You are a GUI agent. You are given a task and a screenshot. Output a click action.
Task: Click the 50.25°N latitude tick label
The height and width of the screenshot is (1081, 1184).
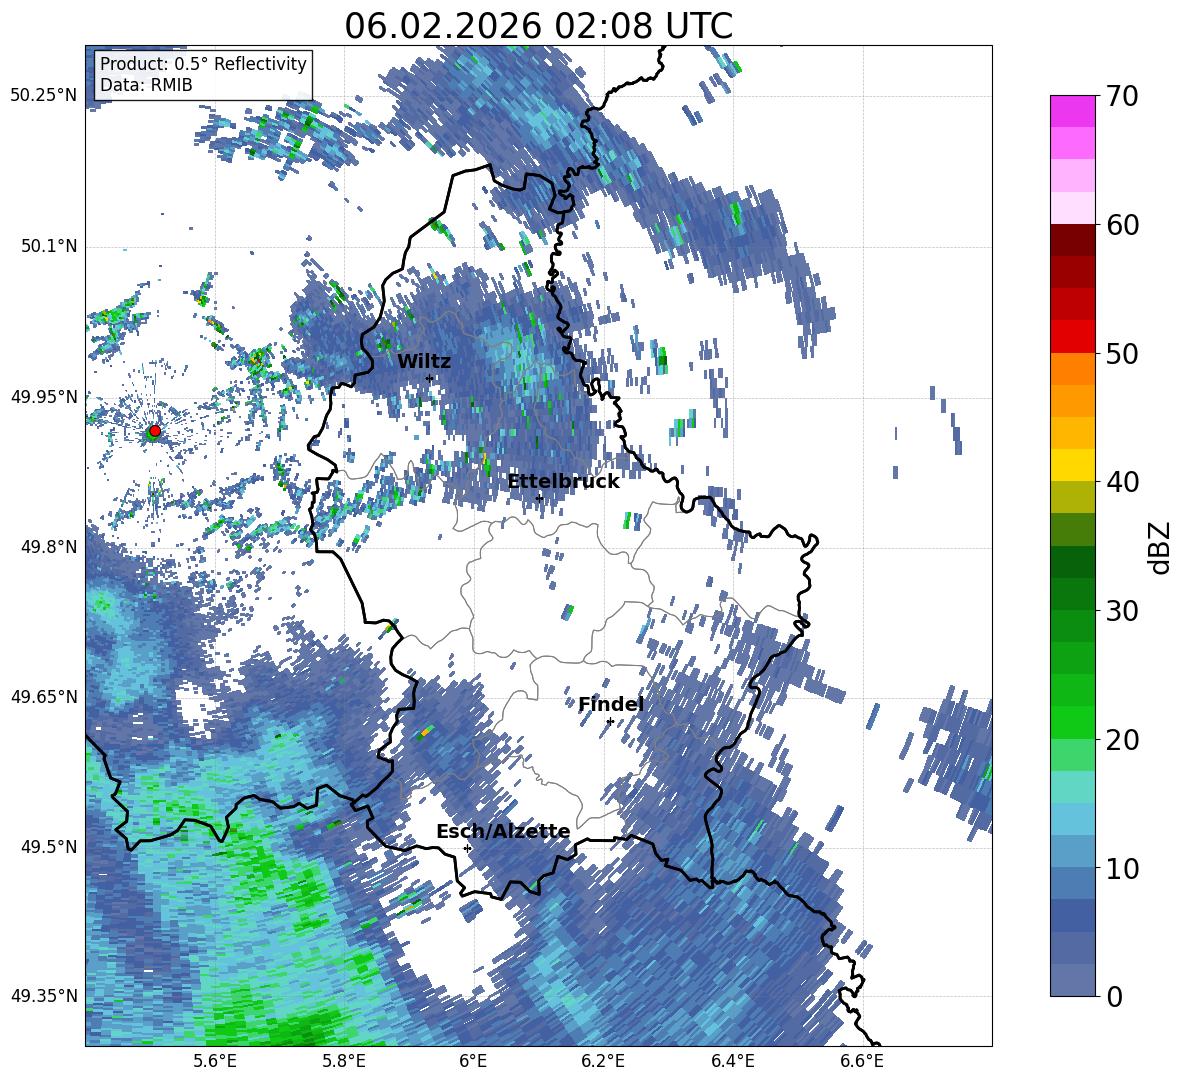tap(44, 96)
